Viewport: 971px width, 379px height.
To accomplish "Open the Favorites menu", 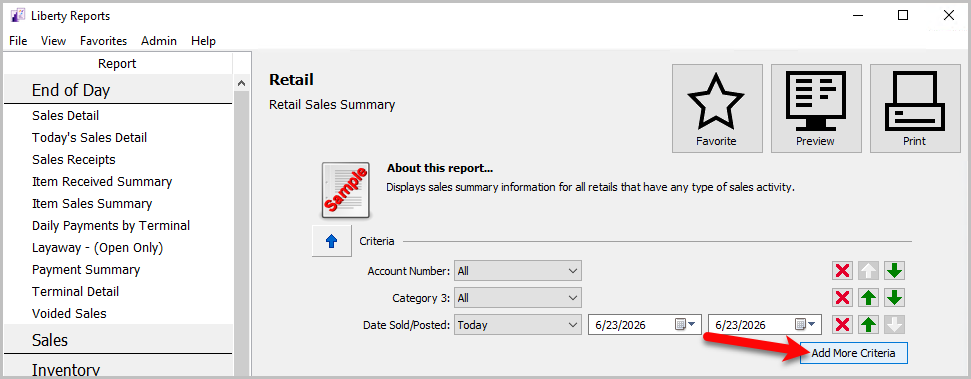I will point(103,41).
